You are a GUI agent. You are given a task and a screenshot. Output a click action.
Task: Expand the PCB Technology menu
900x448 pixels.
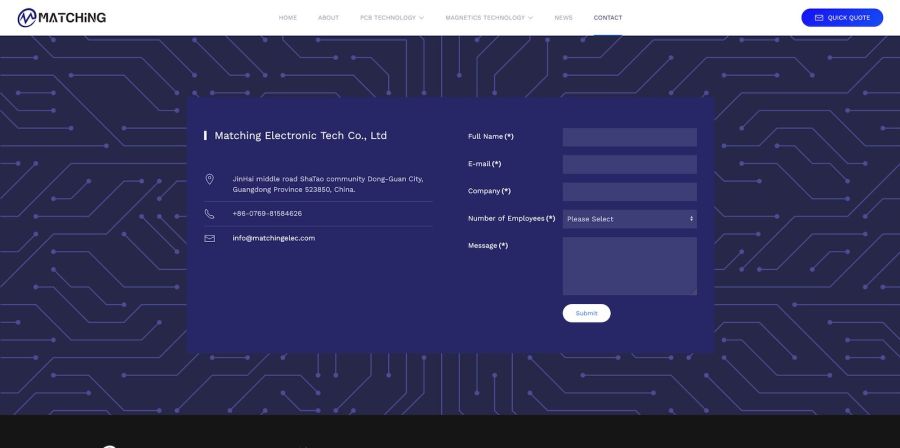point(392,18)
